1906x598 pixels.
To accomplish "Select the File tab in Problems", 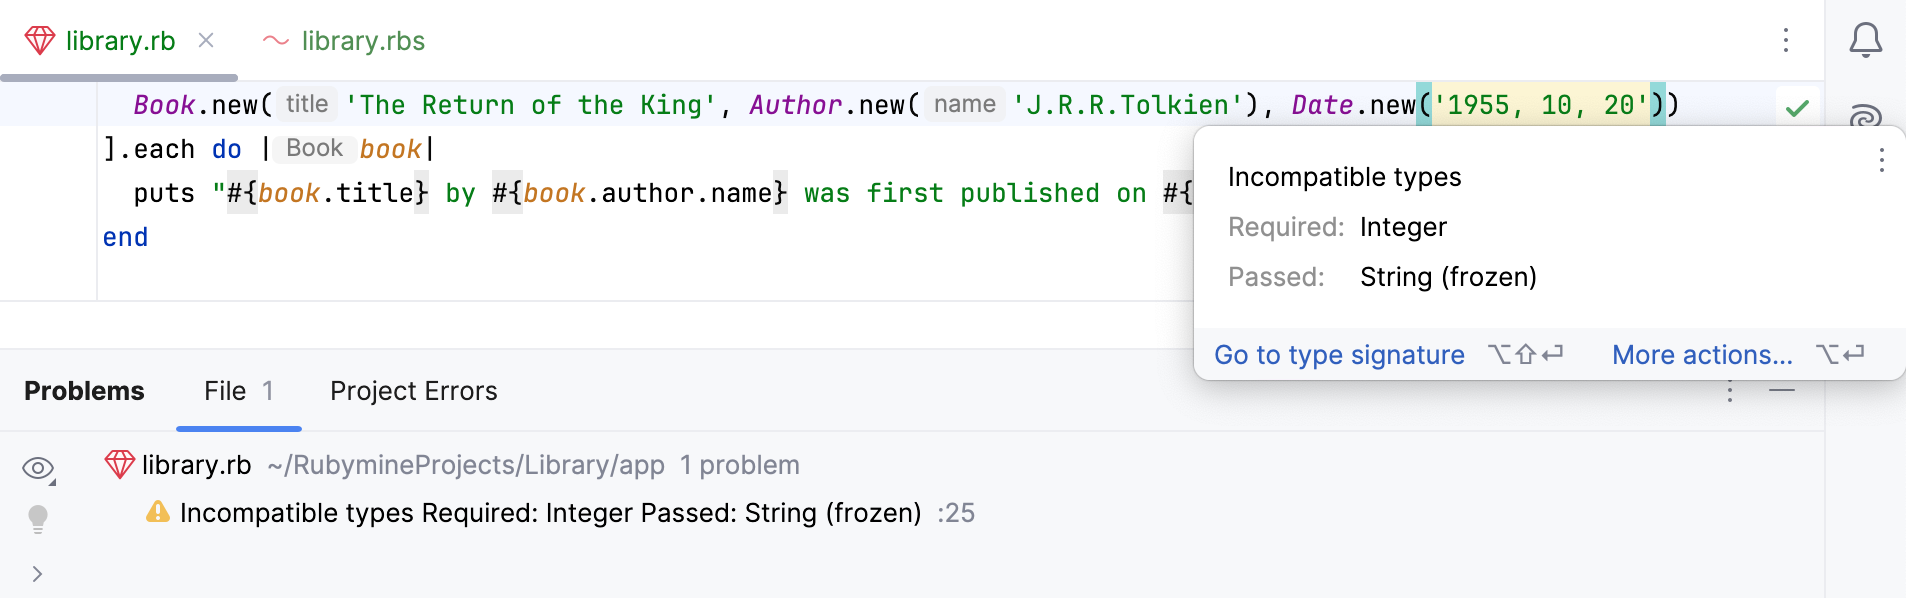I will pyautogui.click(x=238, y=391).
